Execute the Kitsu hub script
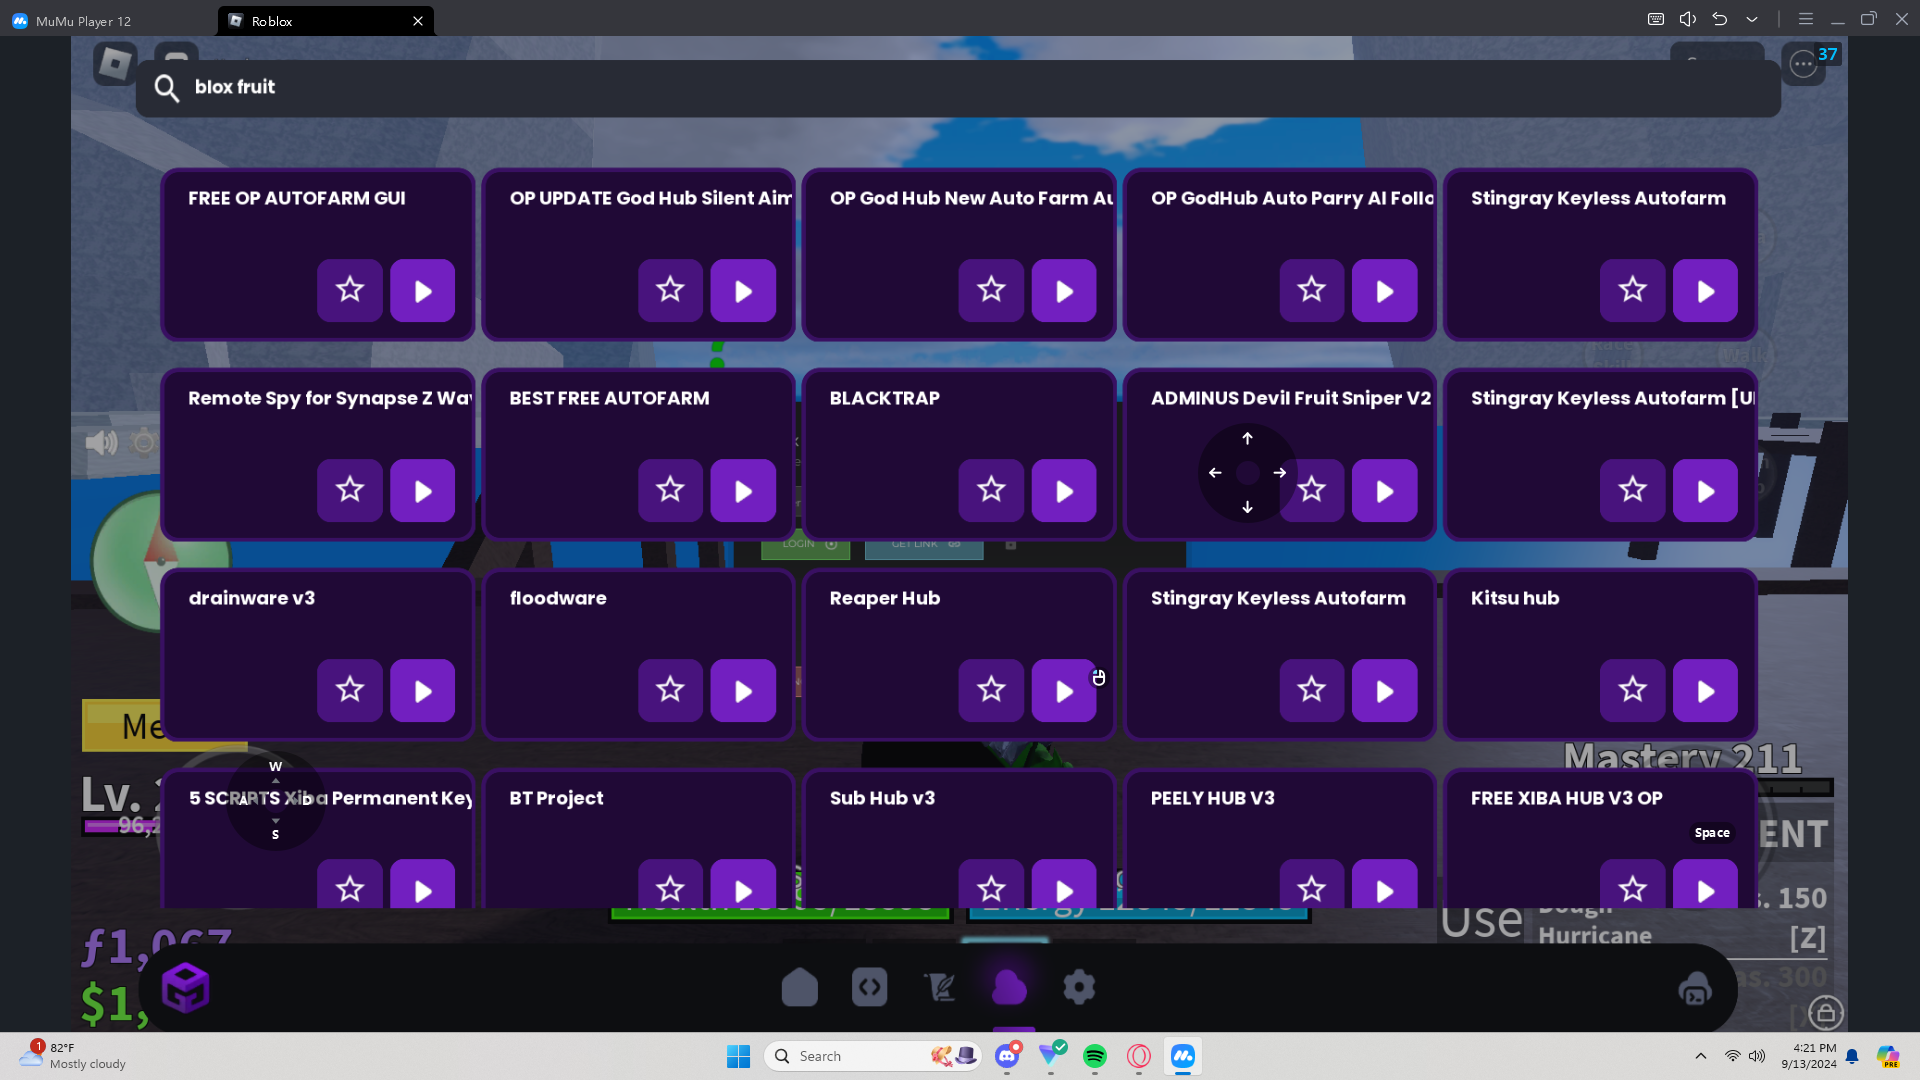 click(x=1705, y=691)
